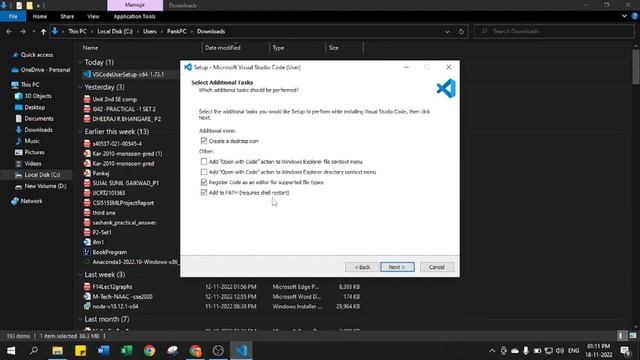Switch to the Share ribbon tab
Viewport: 640px width, 360px height.
67,16
